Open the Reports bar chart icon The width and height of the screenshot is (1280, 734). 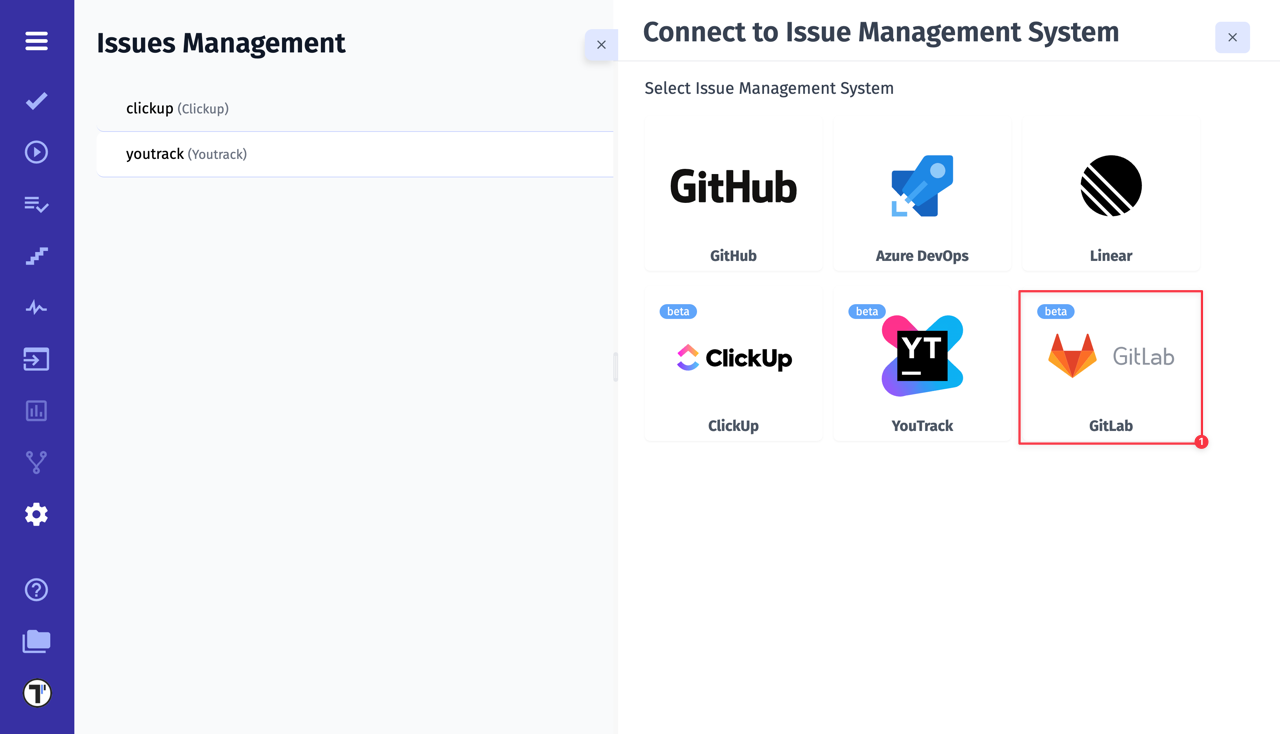coord(36,410)
